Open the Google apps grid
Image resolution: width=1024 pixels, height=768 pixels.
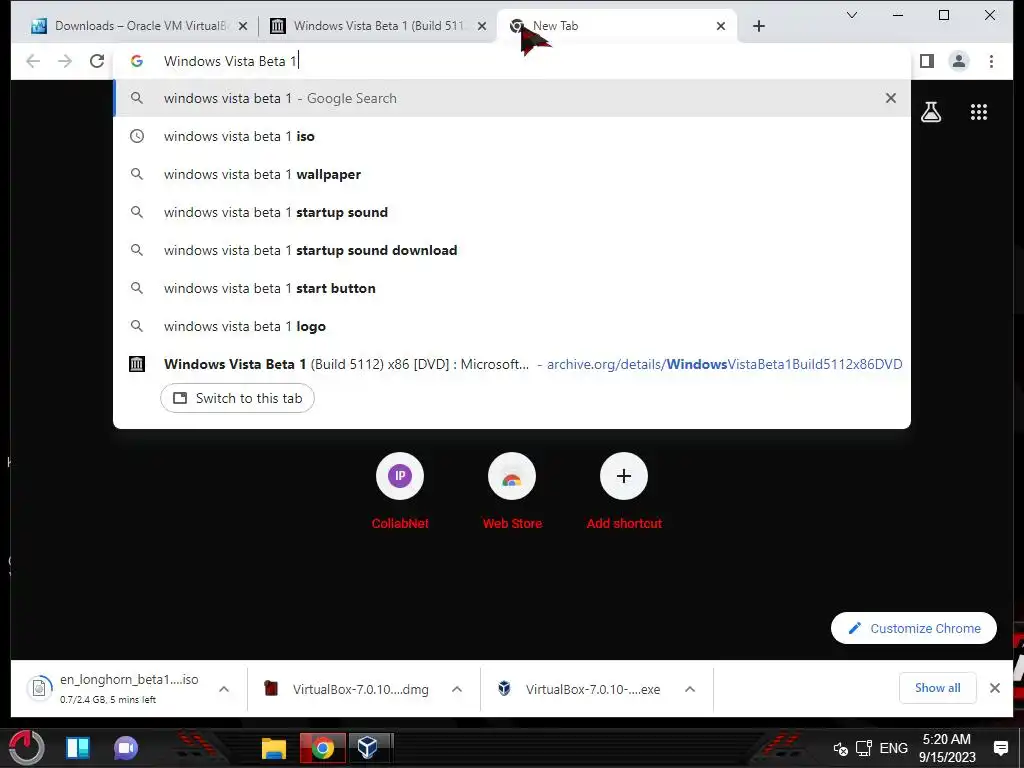click(x=978, y=112)
